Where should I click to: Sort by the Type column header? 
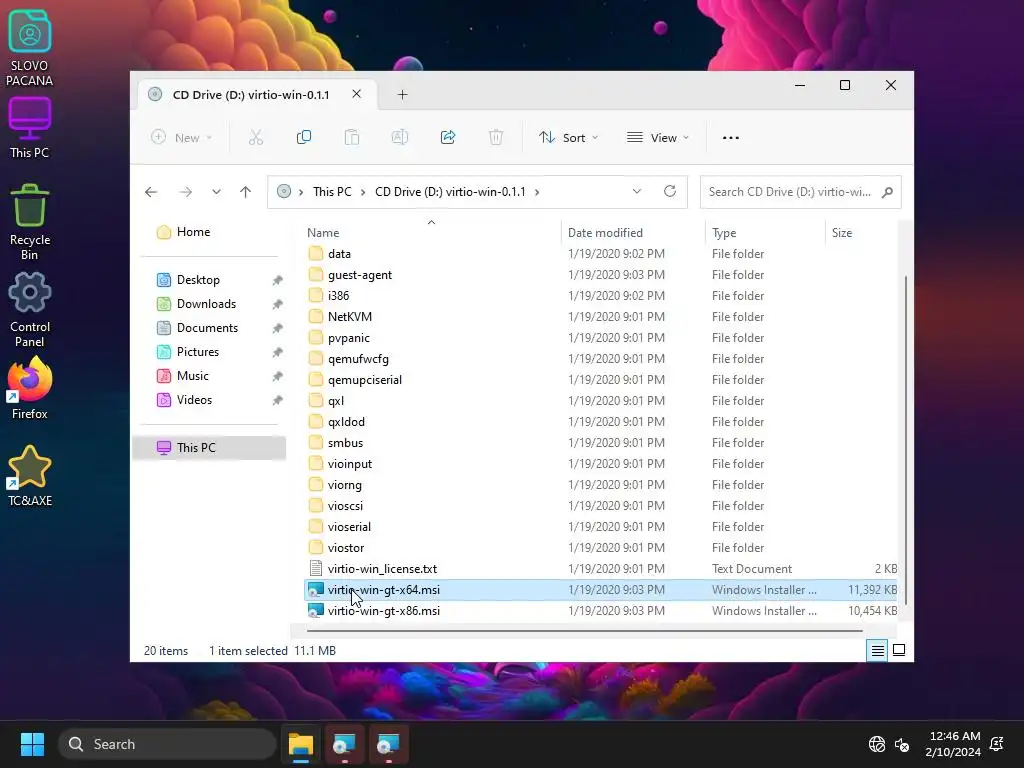click(765, 232)
